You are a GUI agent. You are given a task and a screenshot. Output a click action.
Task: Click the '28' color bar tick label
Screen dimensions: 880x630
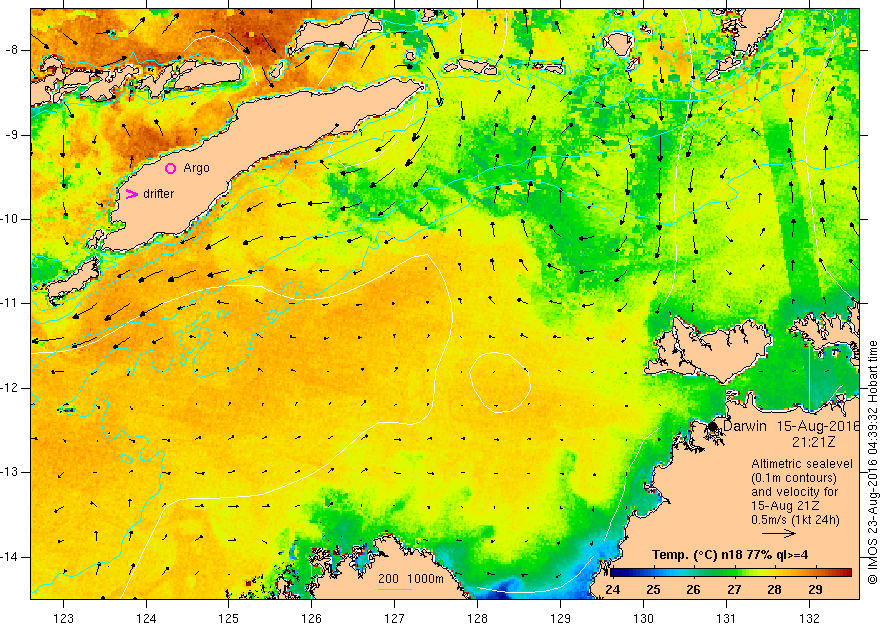point(774,590)
